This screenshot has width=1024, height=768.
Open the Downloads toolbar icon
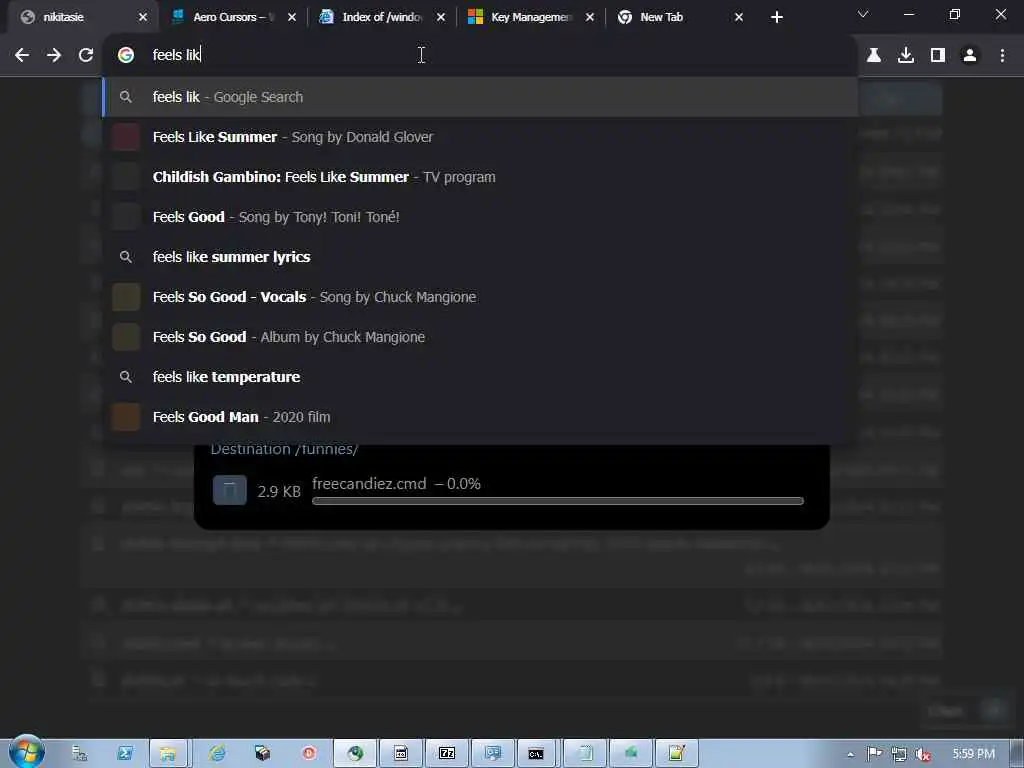point(906,56)
